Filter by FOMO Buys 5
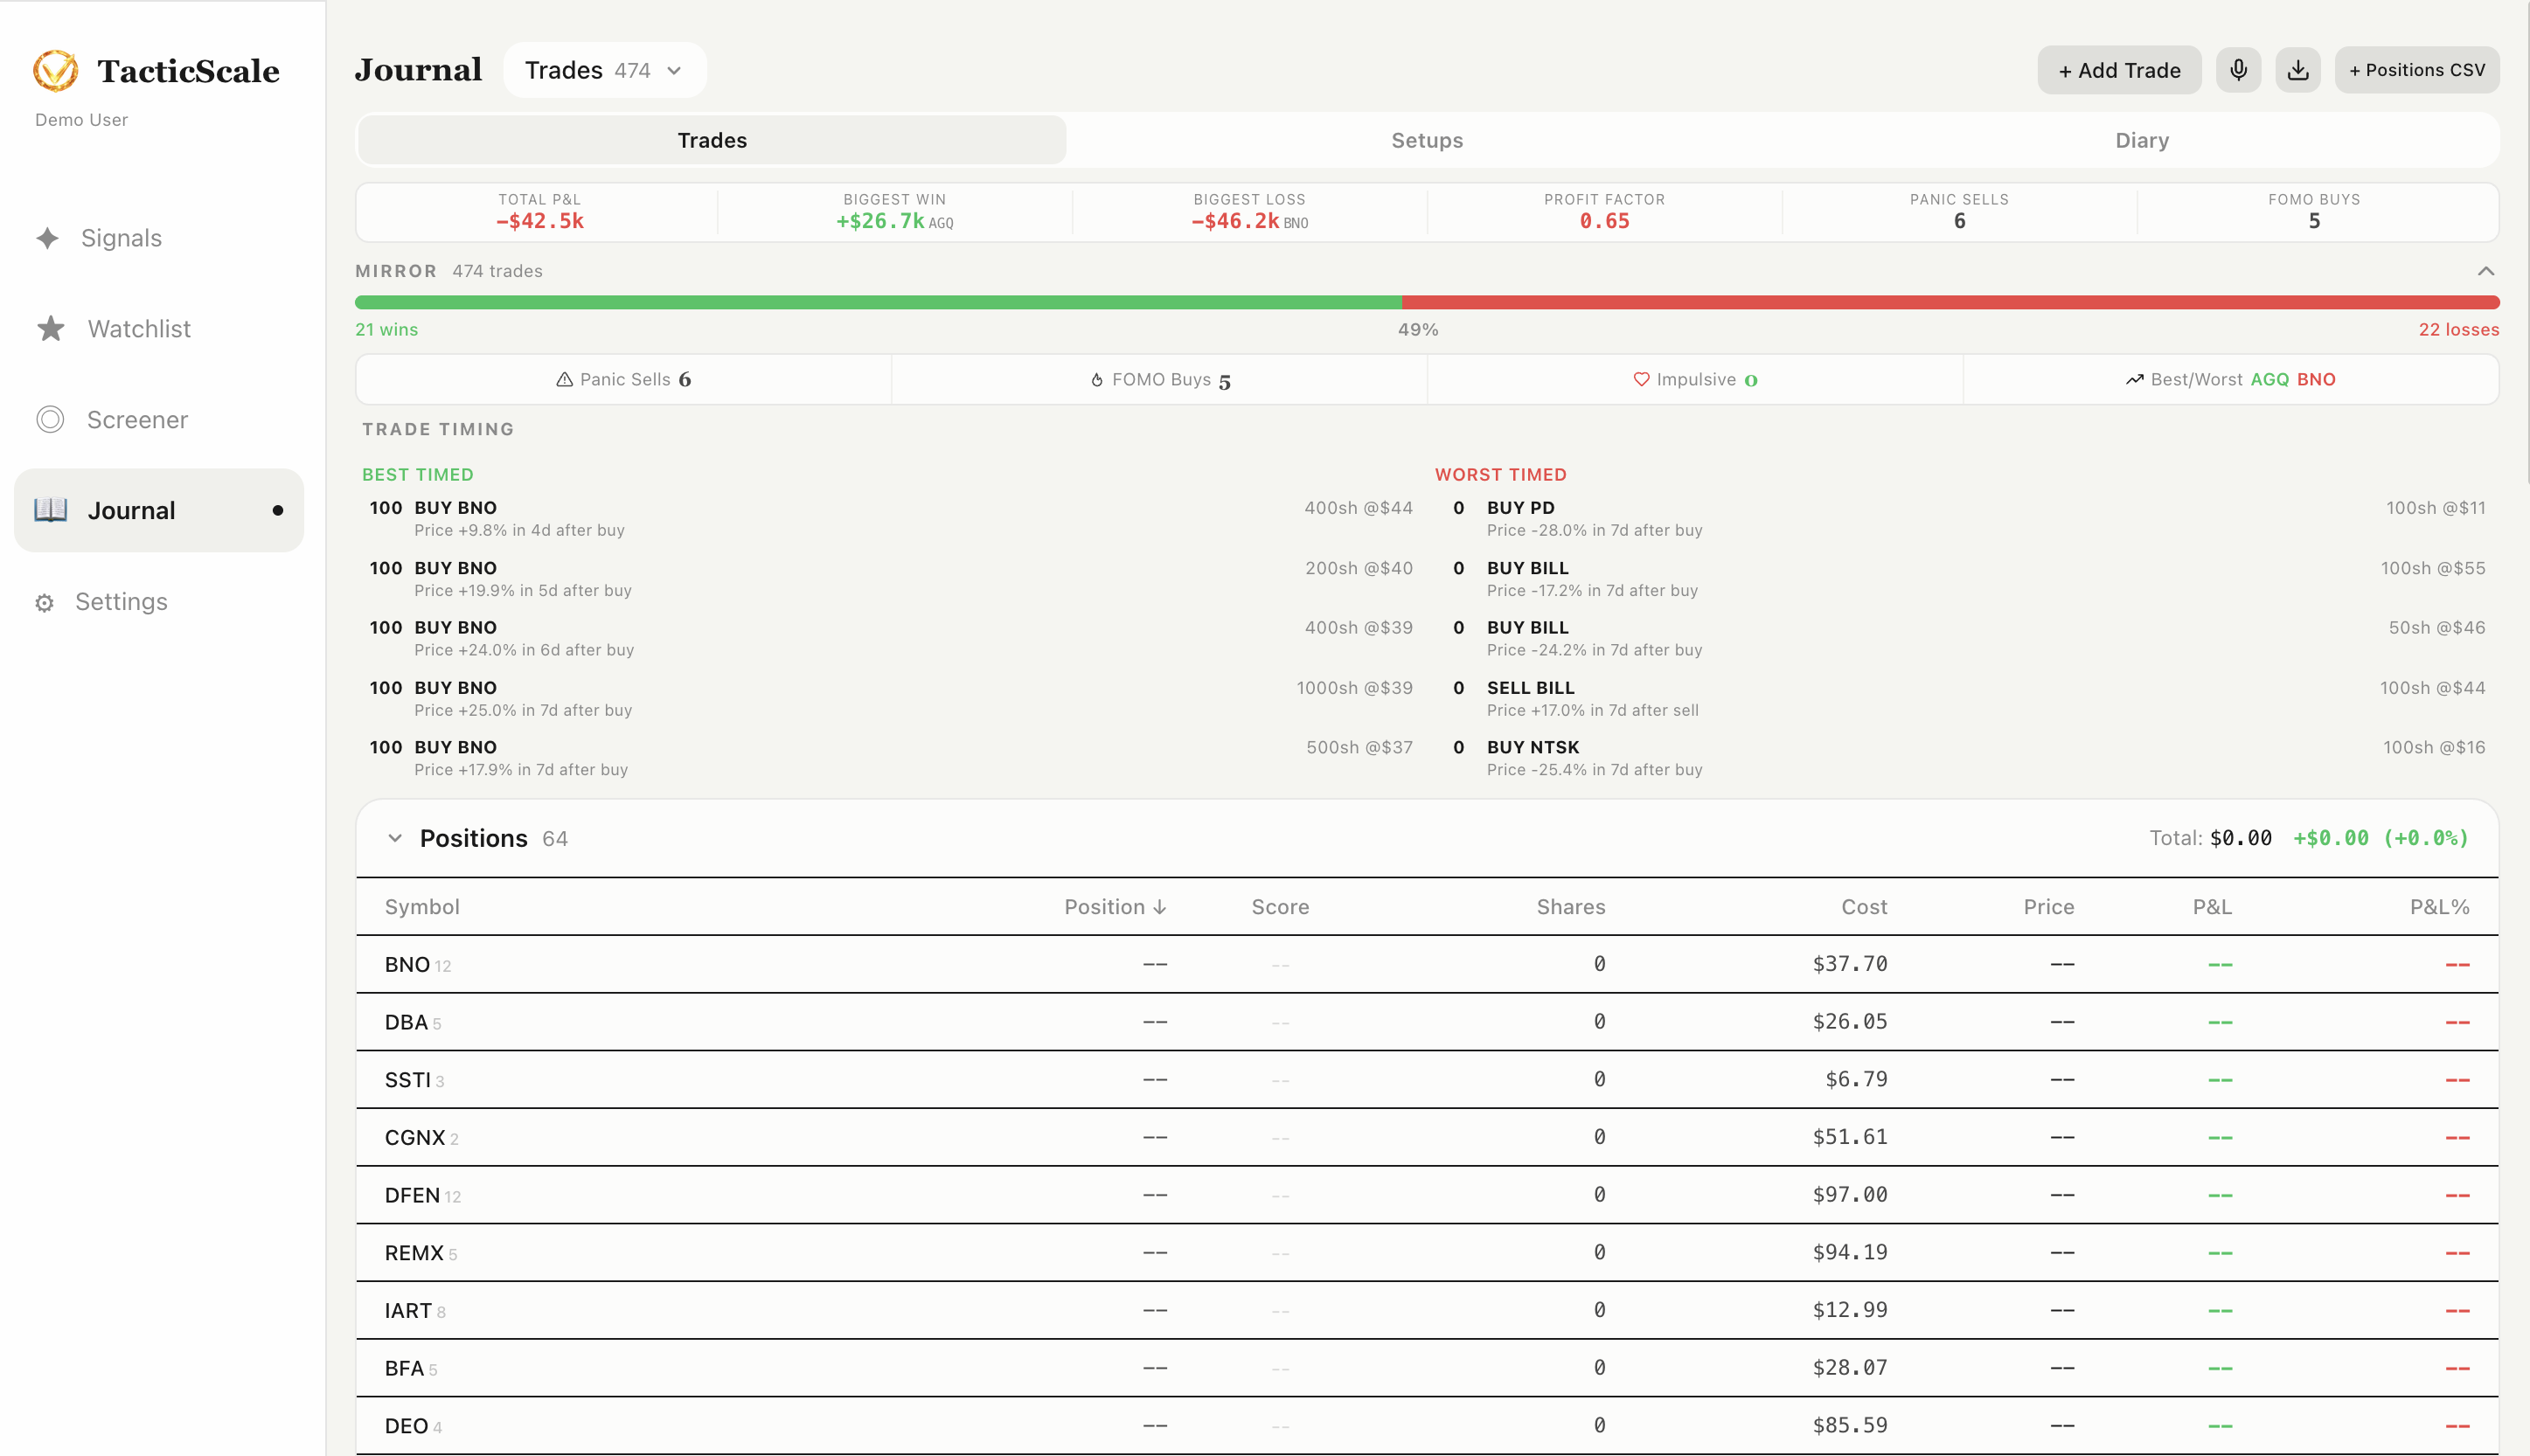Screen dimensions: 2530x1456 pyautogui.click(x=1160, y=380)
